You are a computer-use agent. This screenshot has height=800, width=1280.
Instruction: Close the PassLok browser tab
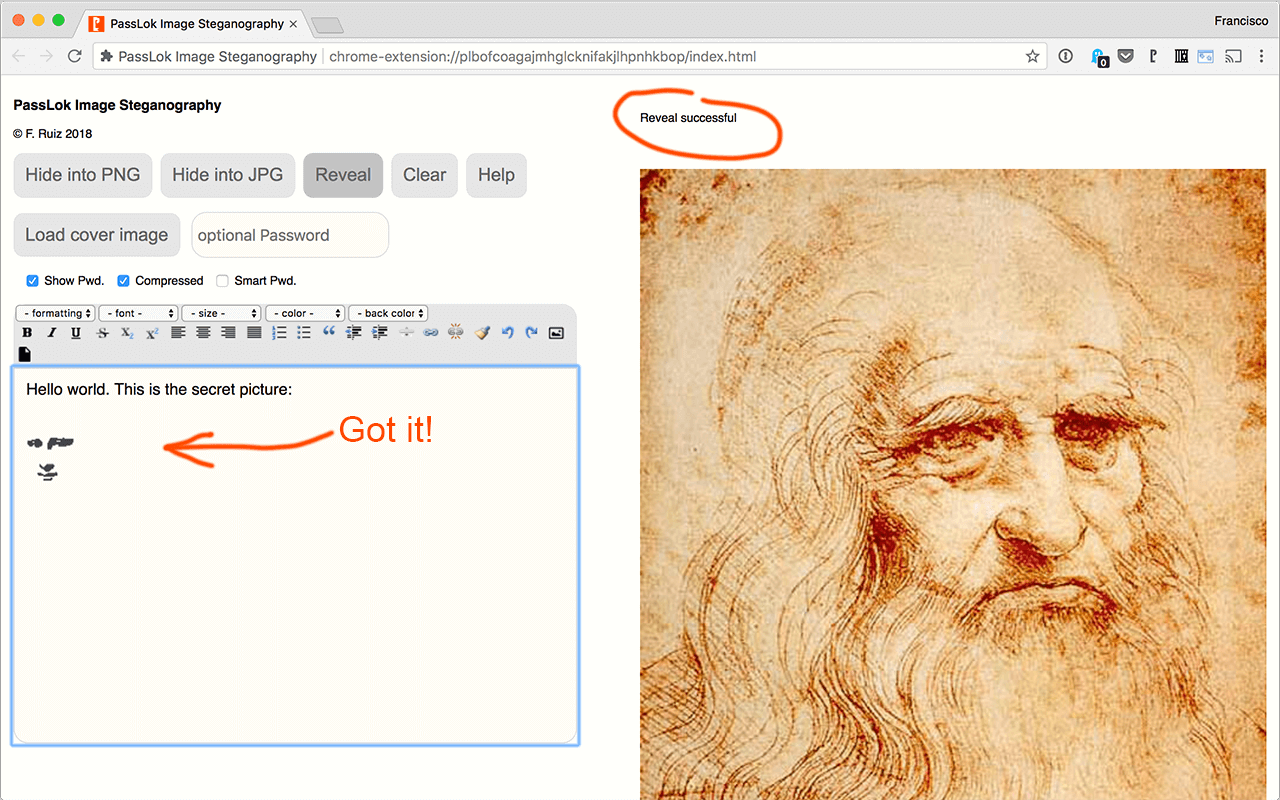293,23
